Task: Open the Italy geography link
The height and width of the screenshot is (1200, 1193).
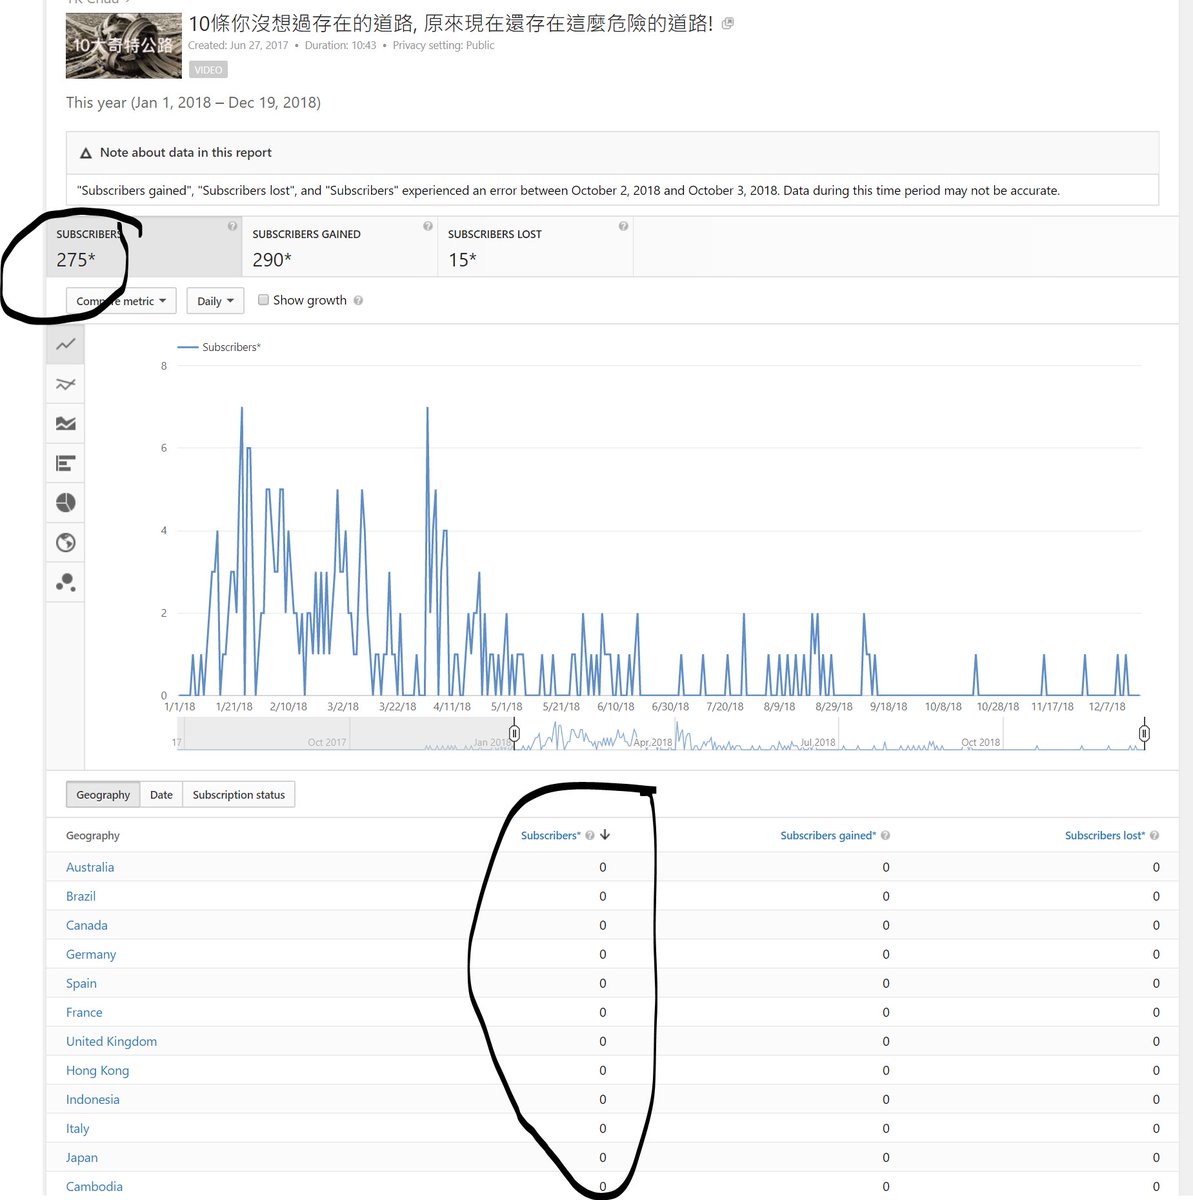Action: [x=78, y=1128]
